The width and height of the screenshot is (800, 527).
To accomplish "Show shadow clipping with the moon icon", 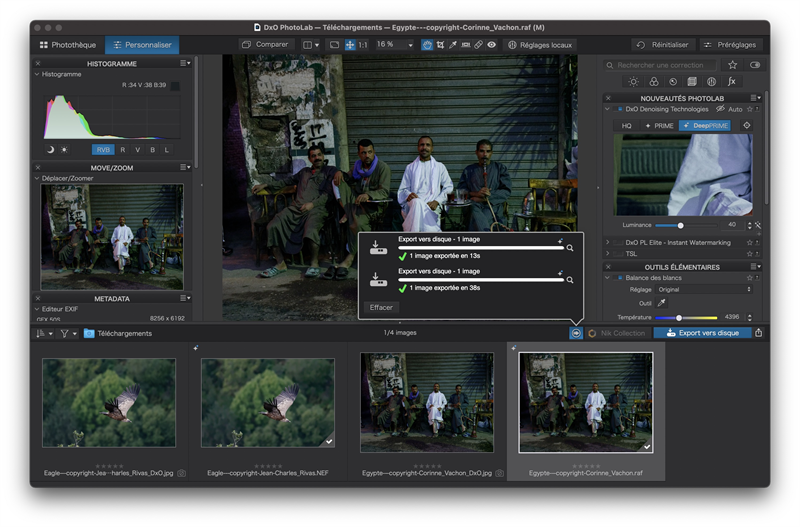I will (50, 150).
